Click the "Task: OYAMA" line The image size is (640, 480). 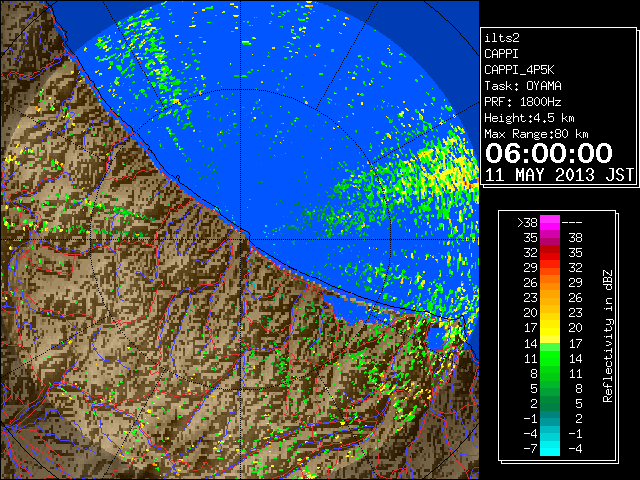(523, 86)
